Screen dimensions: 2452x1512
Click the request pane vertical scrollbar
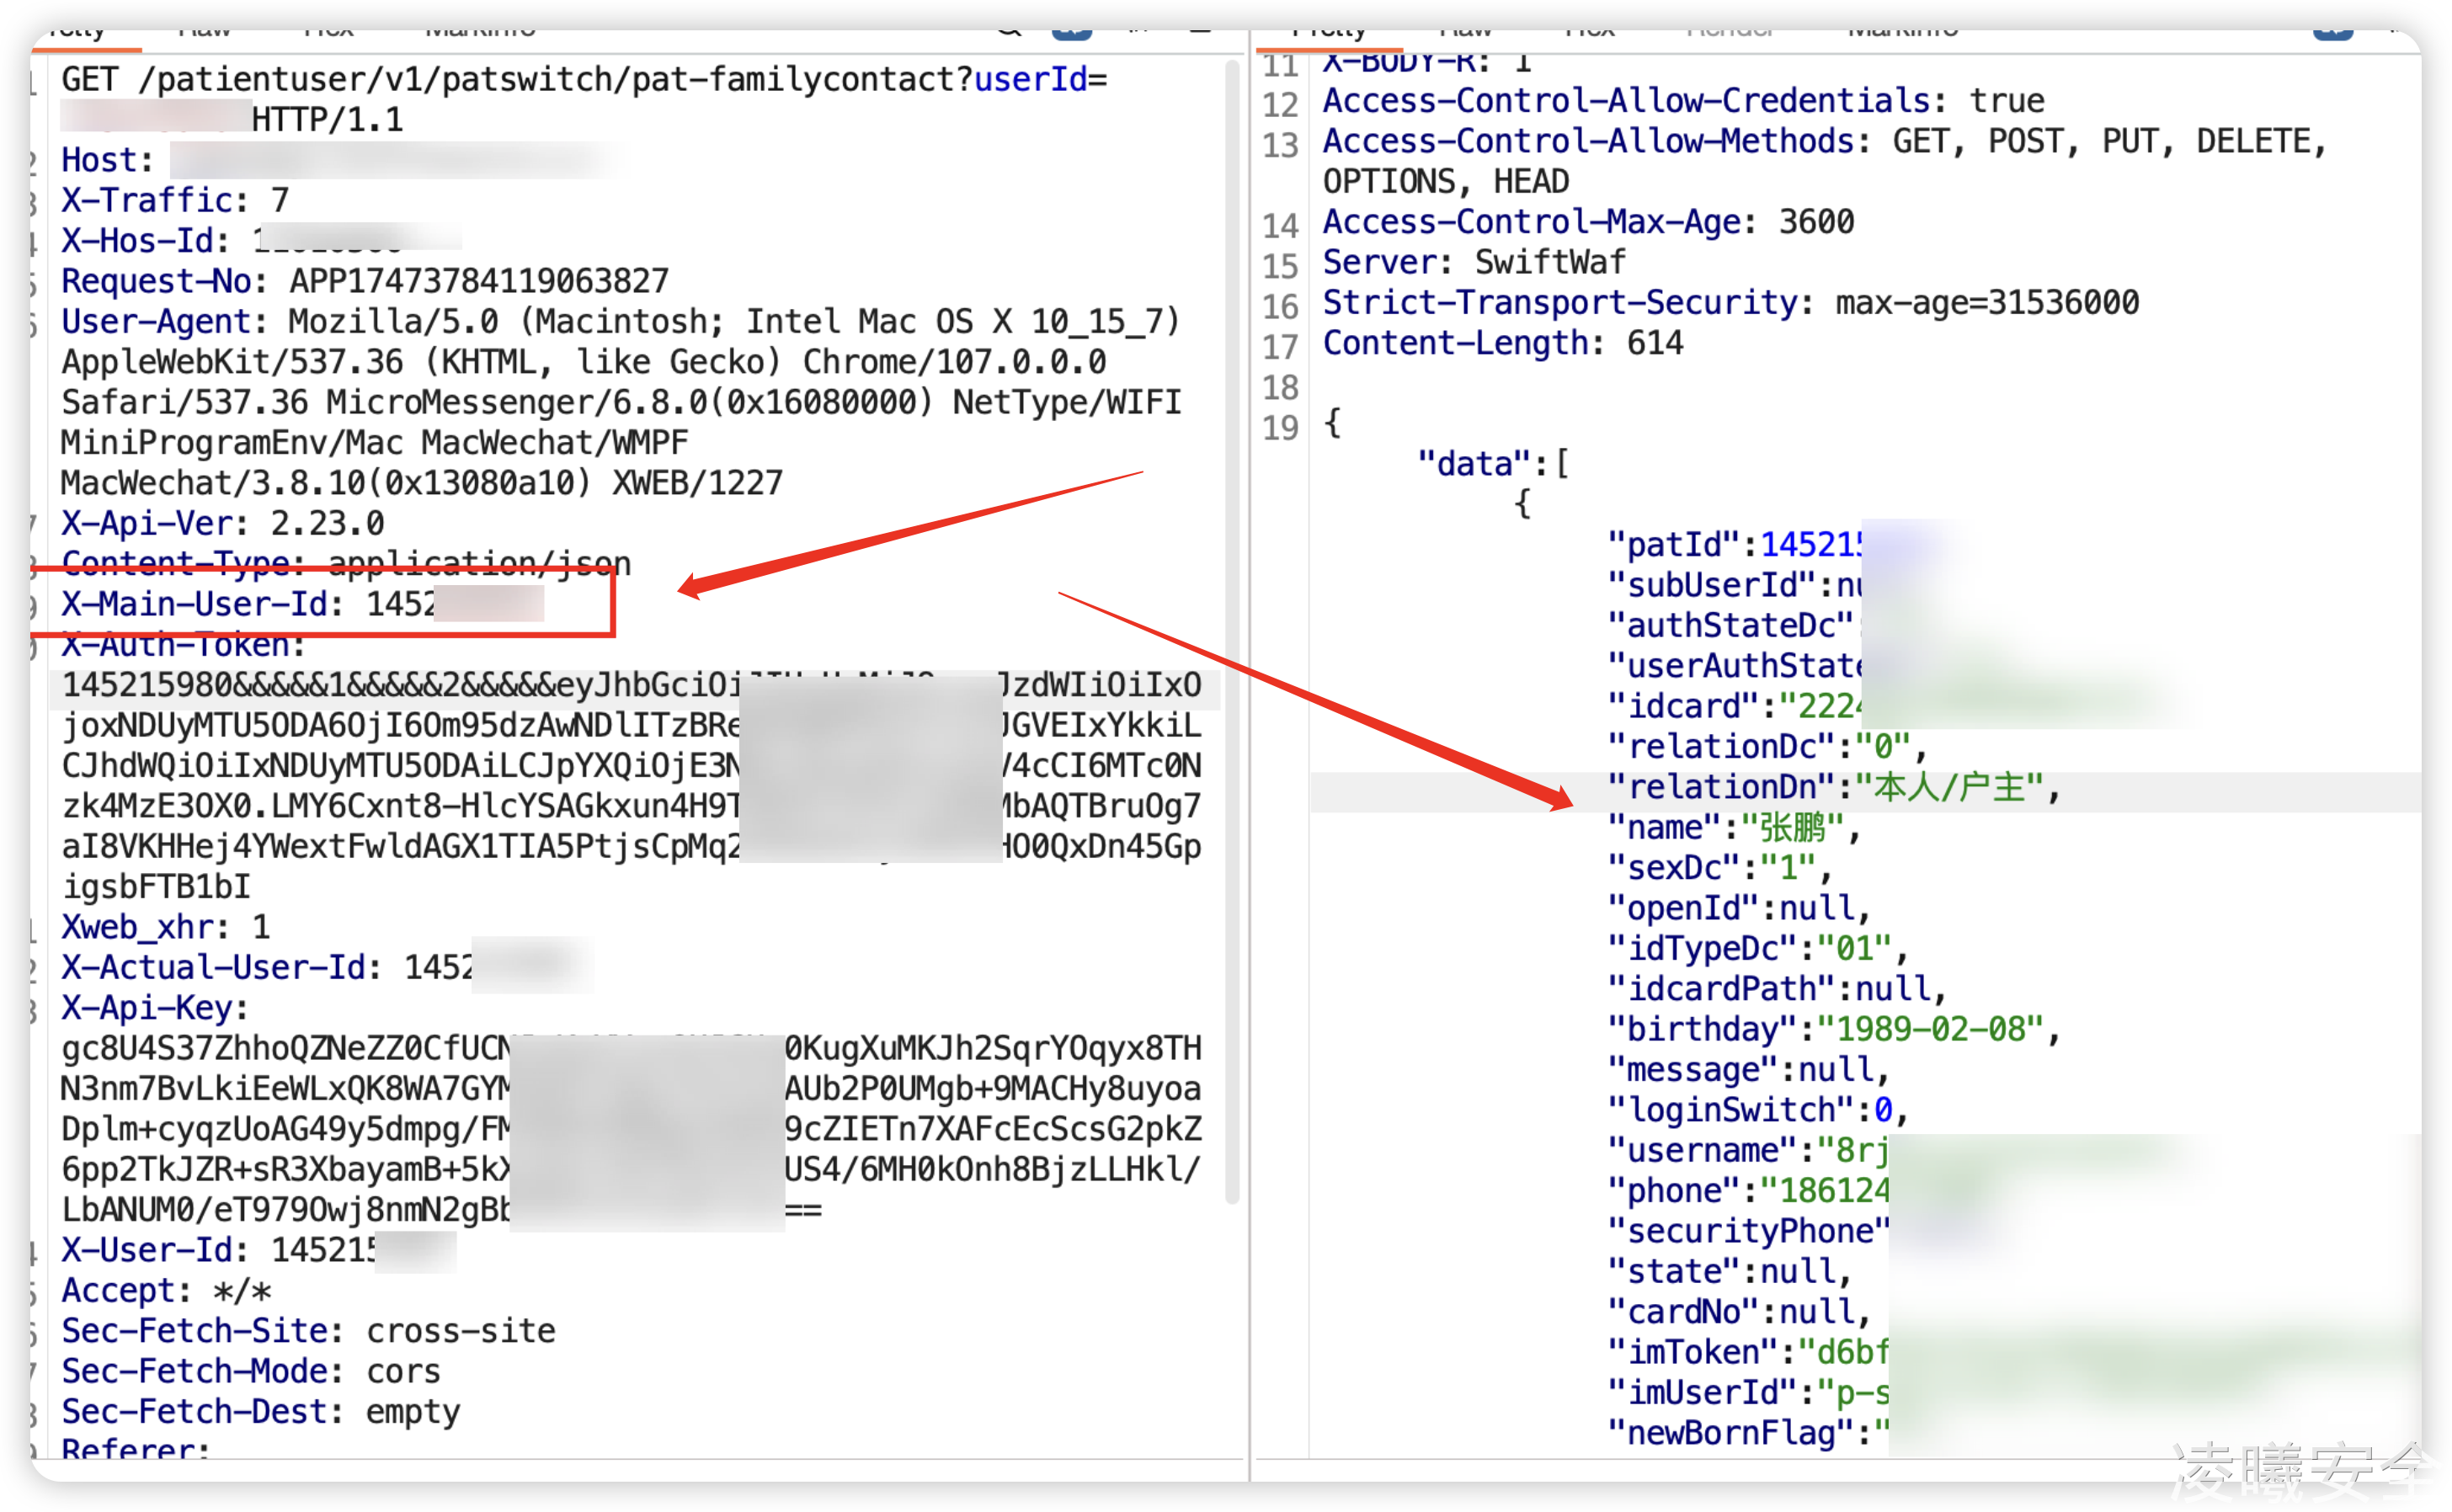click(1232, 630)
